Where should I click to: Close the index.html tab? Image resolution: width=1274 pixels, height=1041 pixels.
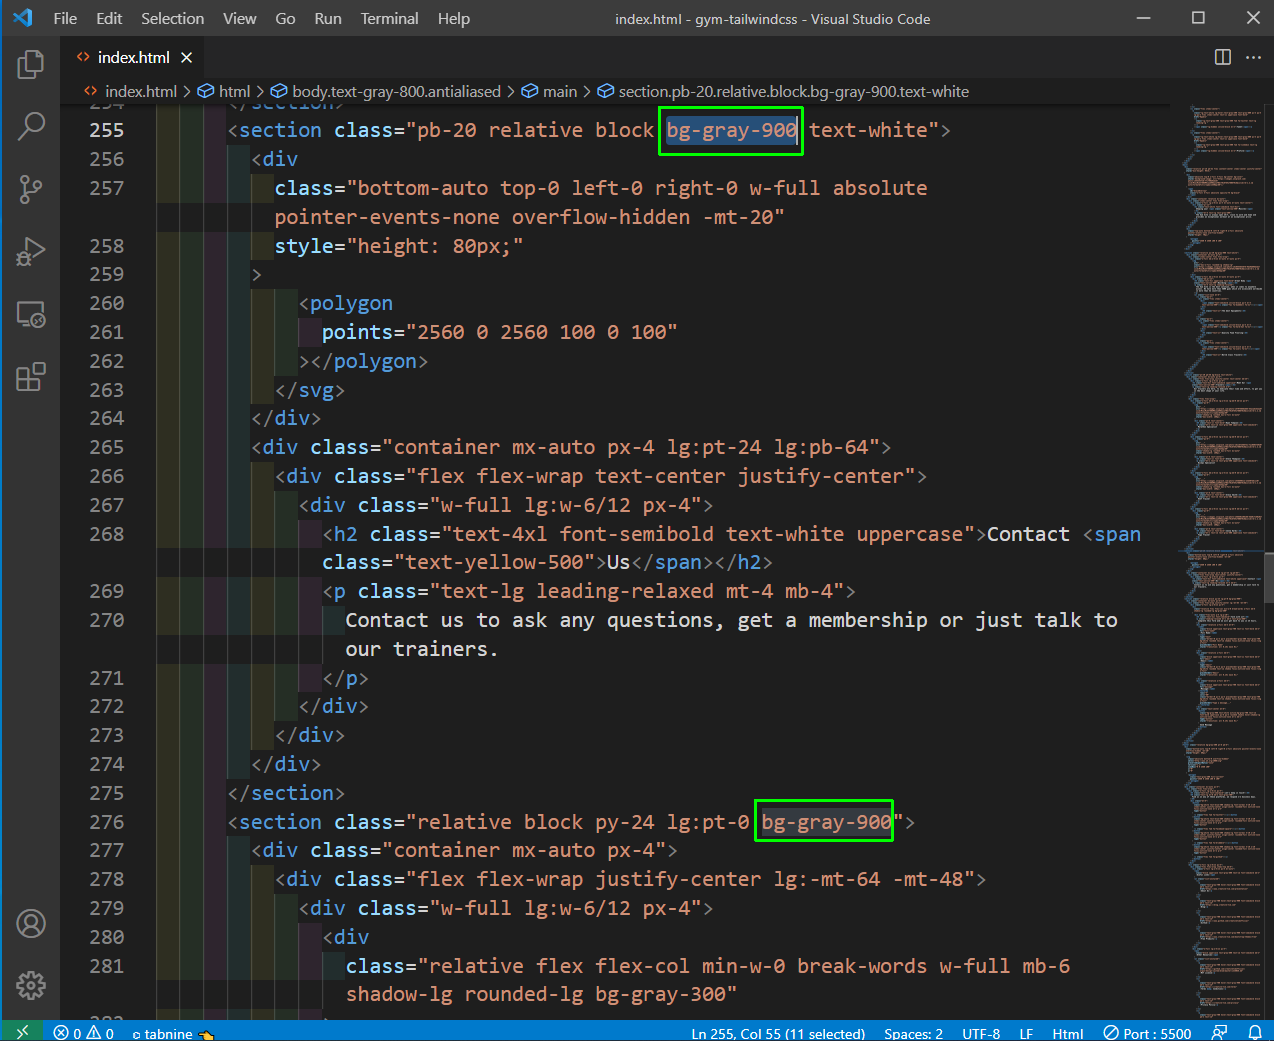tap(186, 57)
